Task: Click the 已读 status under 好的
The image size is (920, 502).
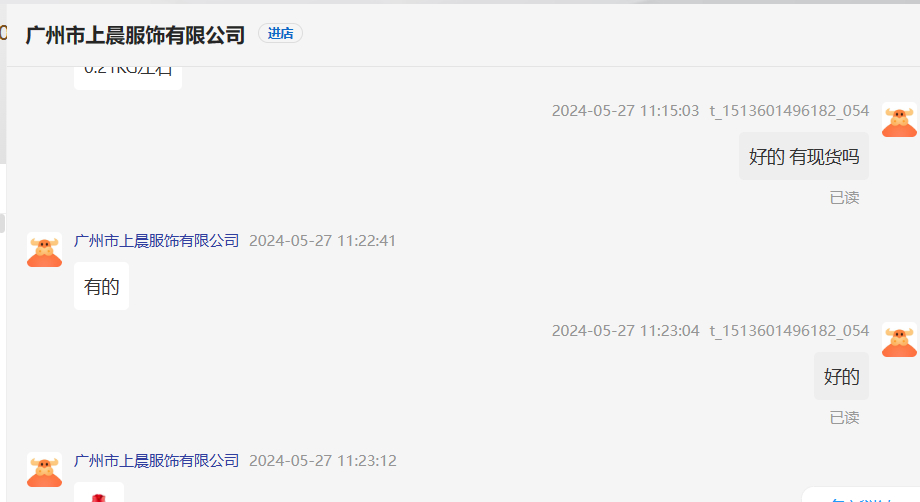Action: tap(844, 418)
